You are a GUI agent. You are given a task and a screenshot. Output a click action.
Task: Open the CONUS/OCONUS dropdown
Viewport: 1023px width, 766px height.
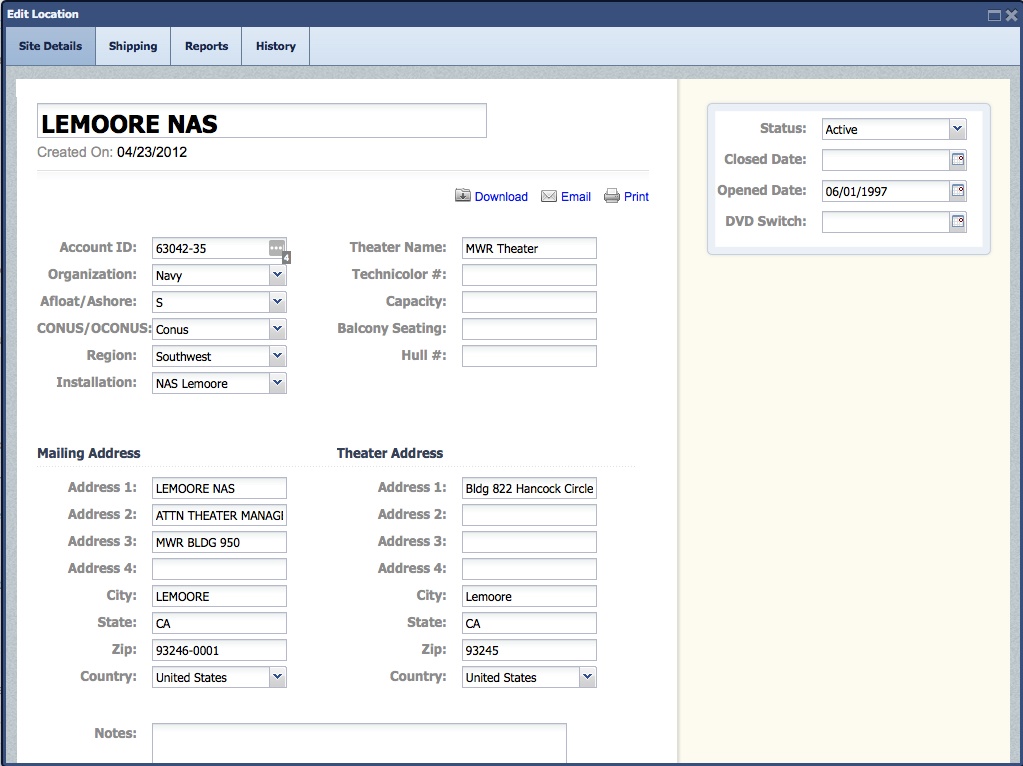click(277, 329)
